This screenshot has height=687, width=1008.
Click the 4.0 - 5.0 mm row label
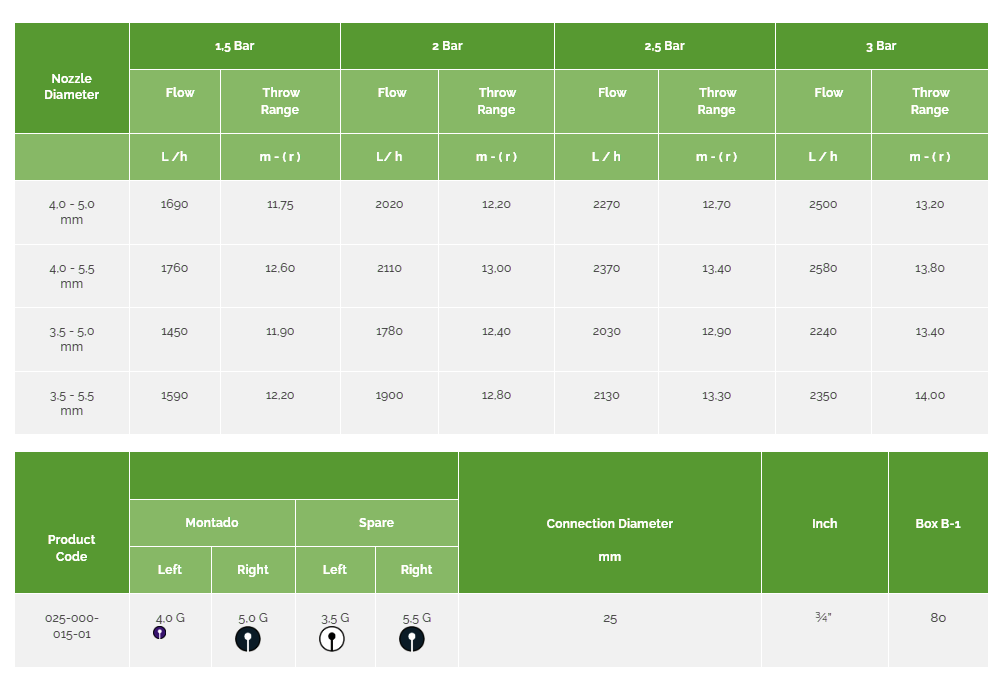[x=72, y=212]
